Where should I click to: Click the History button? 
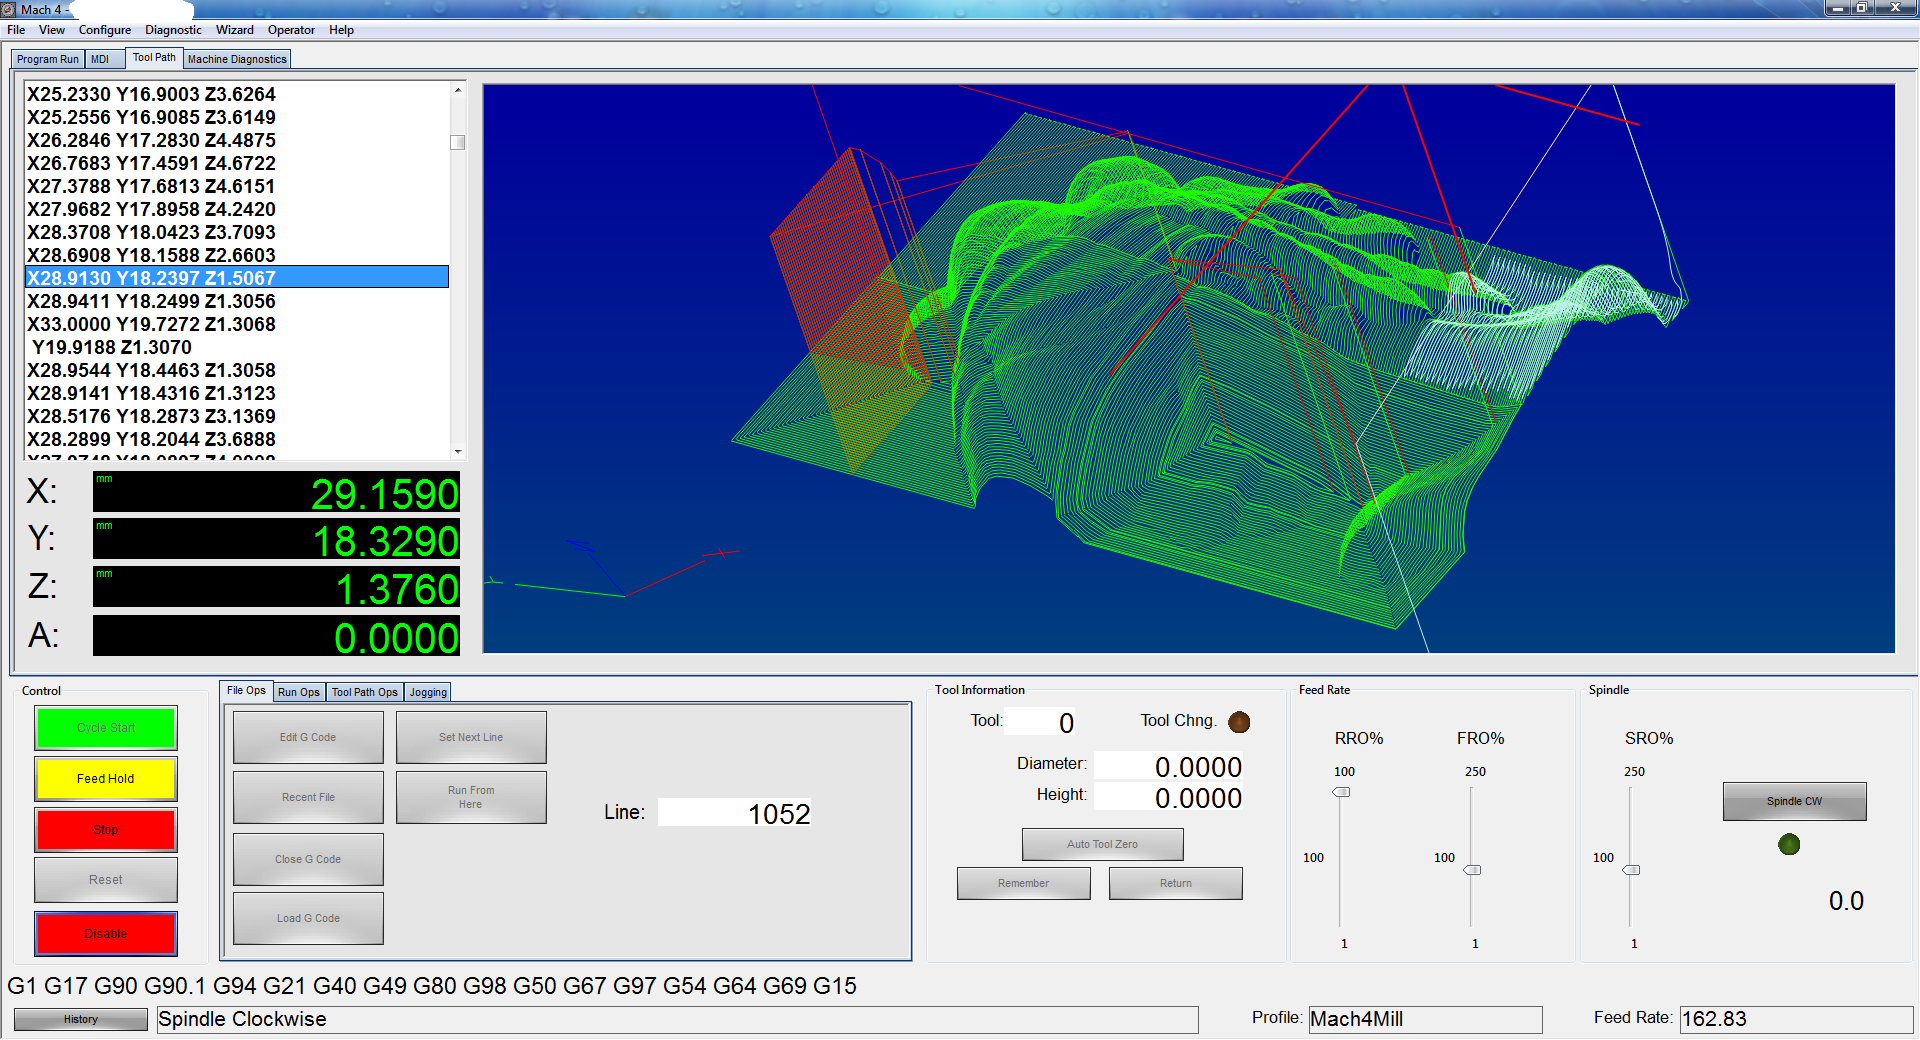point(81,1019)
